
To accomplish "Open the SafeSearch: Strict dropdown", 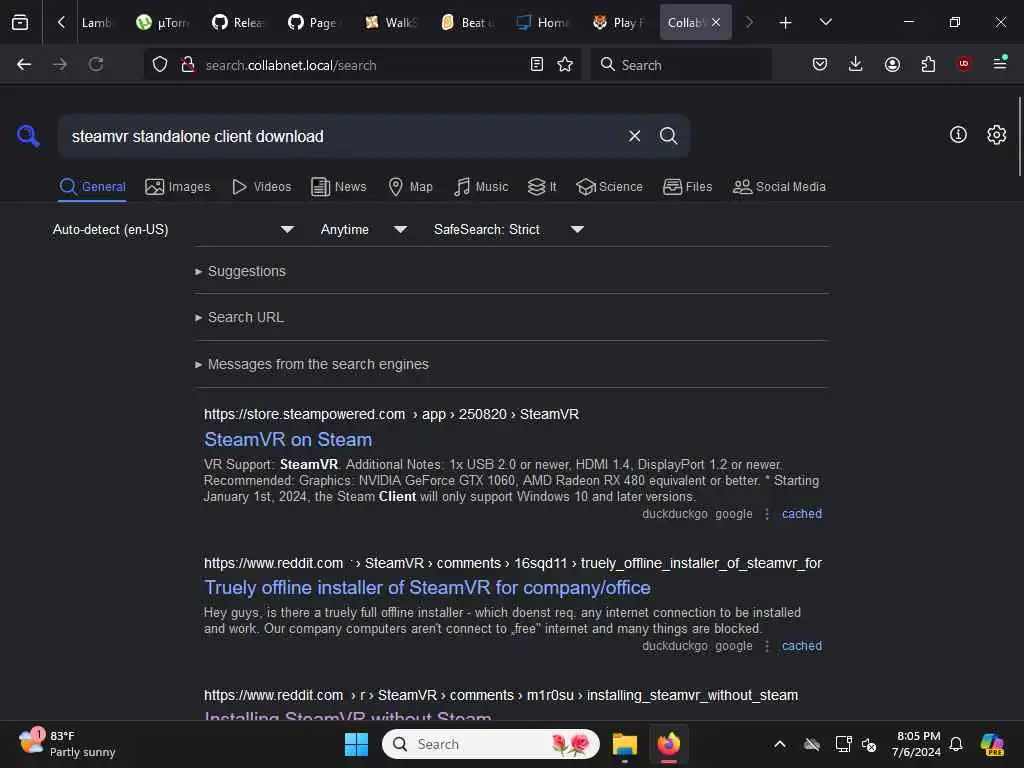I will tap(509, 229).
